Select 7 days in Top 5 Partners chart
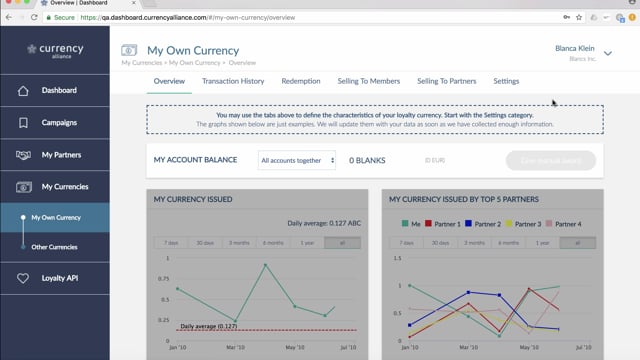The width and height of the screenshot is (640, 360). point(407,243)
